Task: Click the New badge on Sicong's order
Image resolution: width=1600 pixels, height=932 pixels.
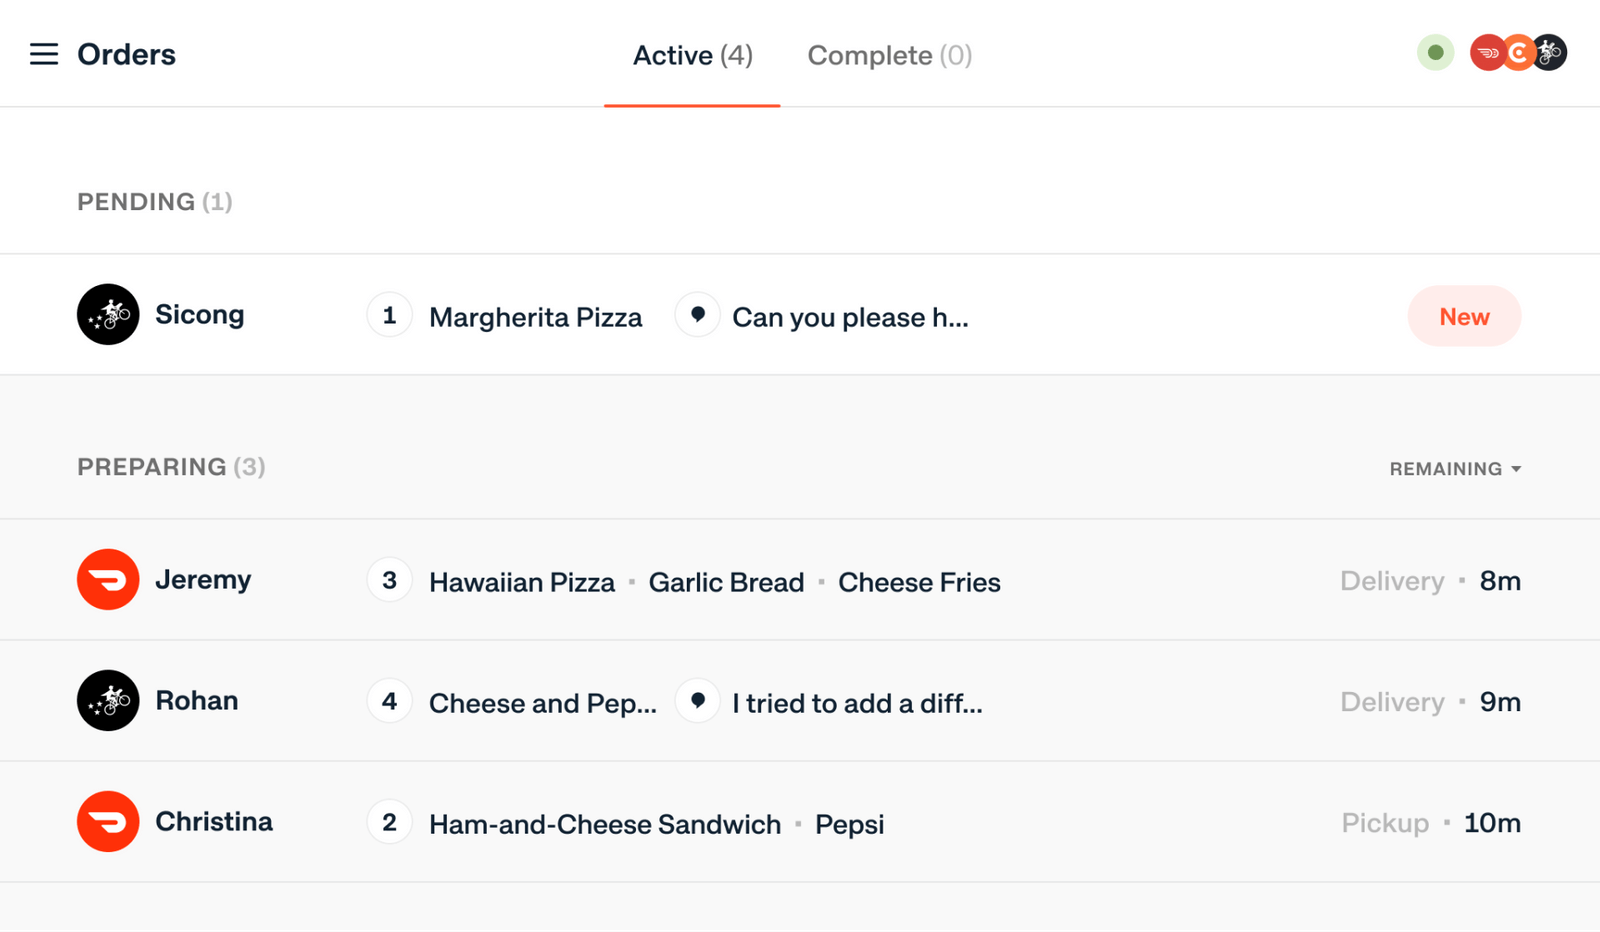Action: [1464, 316]
